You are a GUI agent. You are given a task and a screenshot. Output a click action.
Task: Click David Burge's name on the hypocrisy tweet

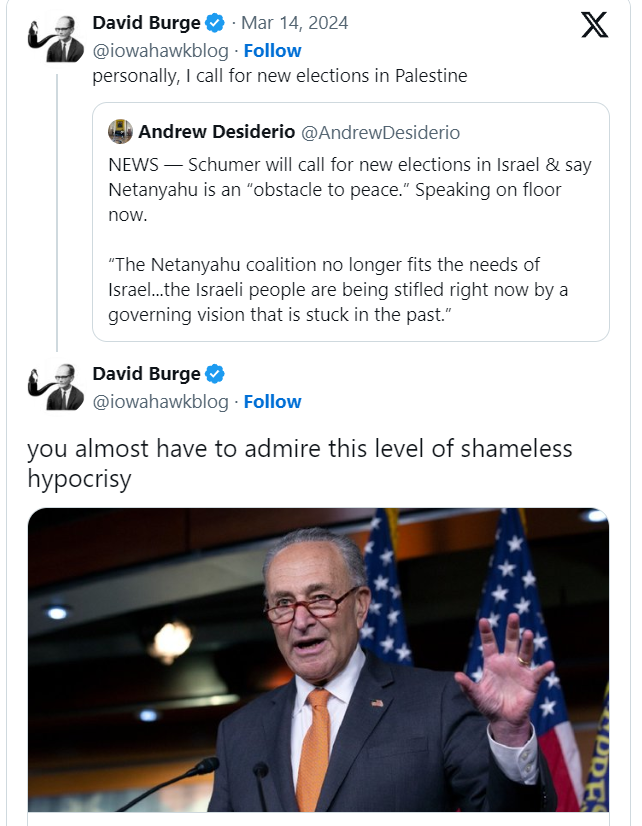point(146,374)
